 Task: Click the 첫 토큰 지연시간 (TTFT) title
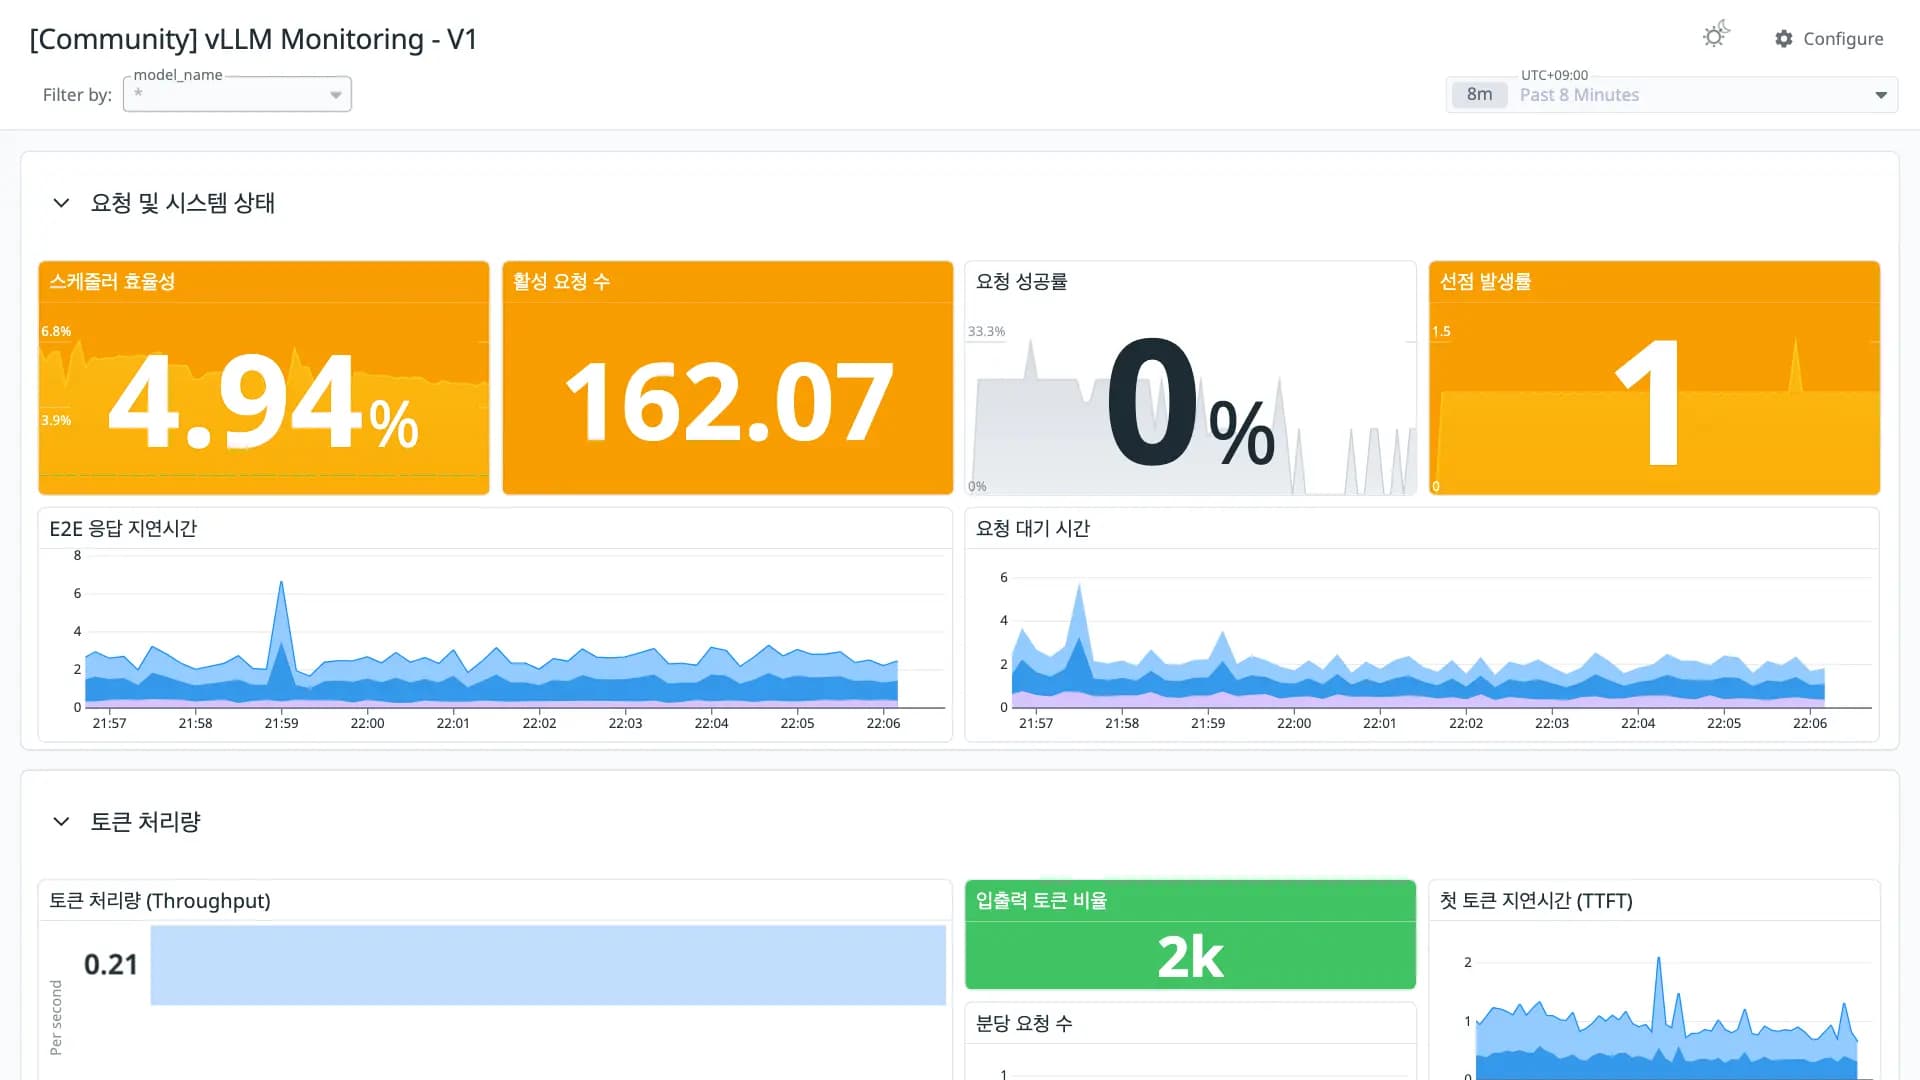pos(1536,901)
